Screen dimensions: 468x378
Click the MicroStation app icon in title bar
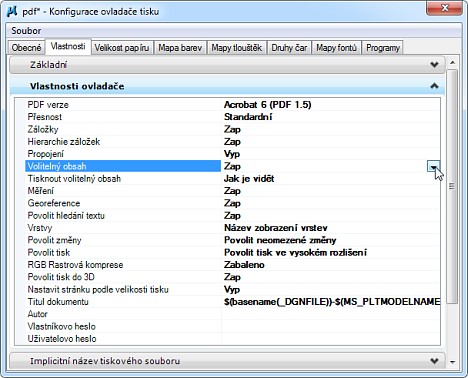[x=12, y=11]
